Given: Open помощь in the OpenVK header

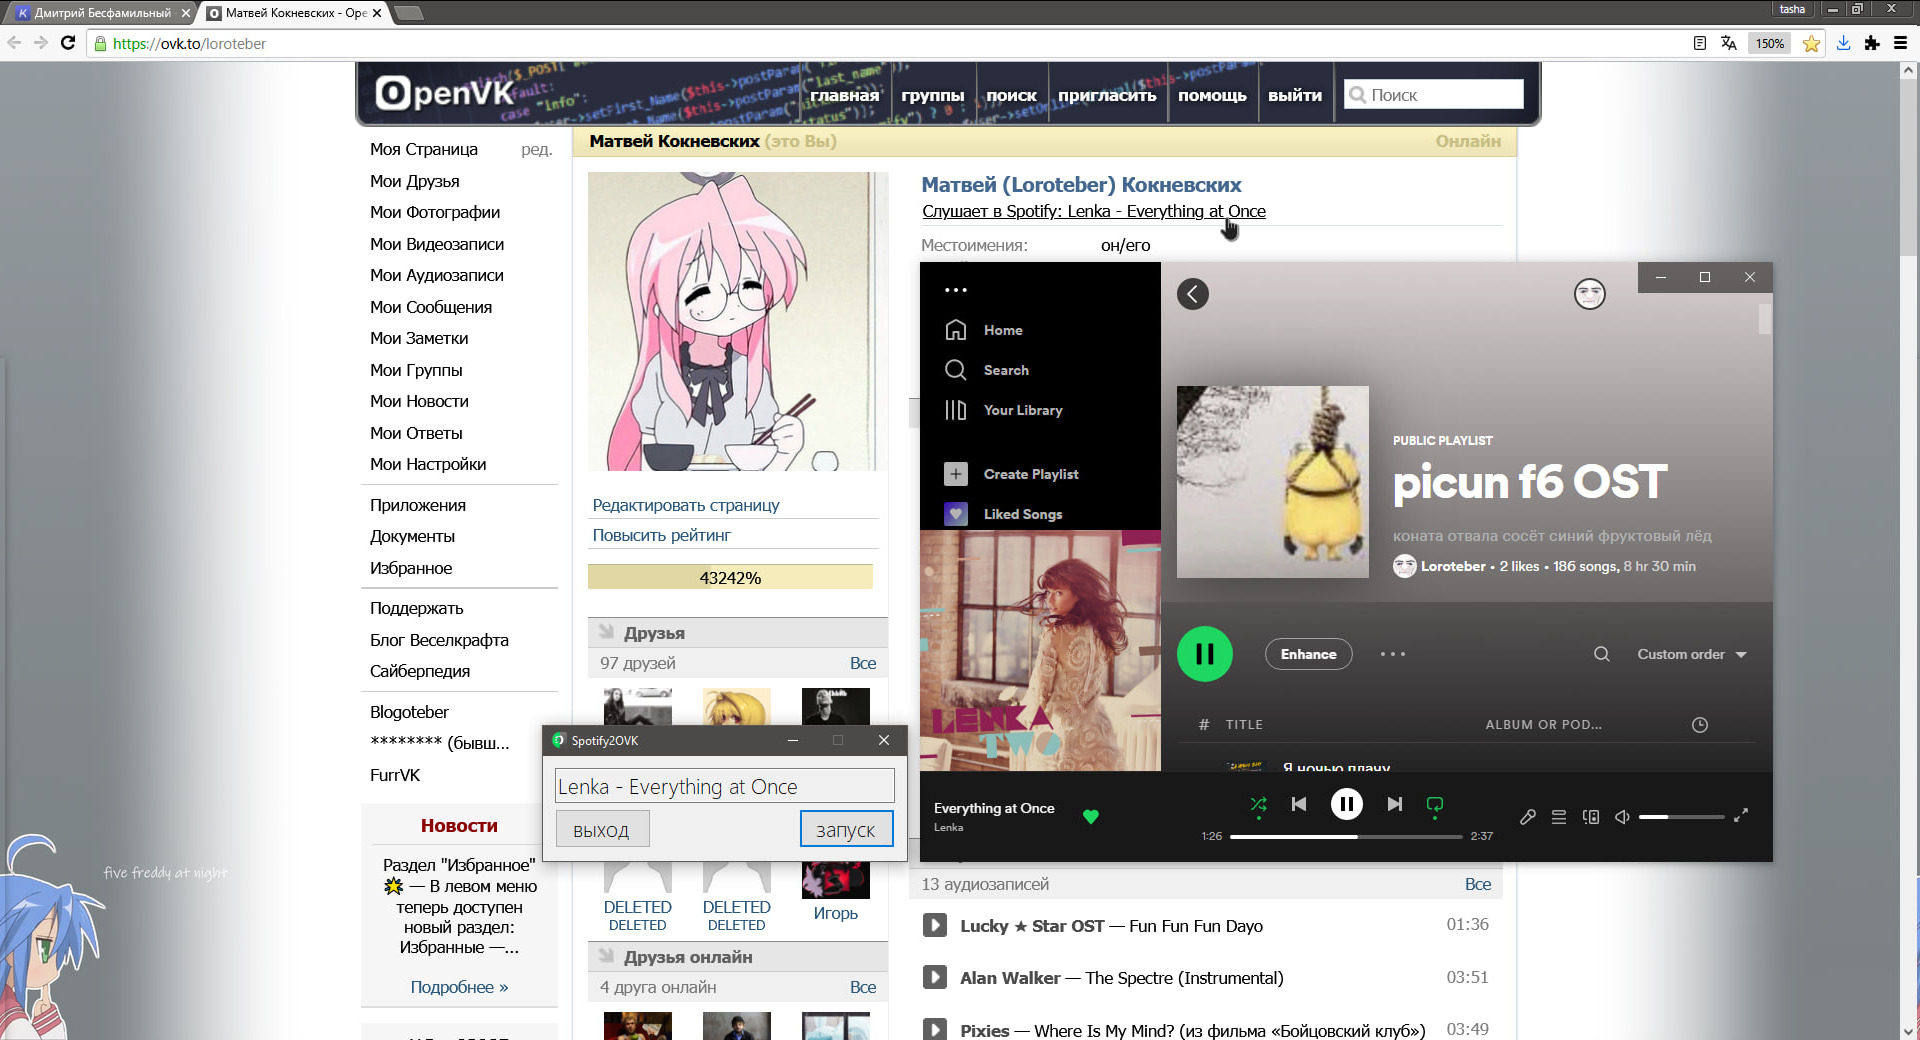Looking at the screenshot, I should (x=1212, y=95).
